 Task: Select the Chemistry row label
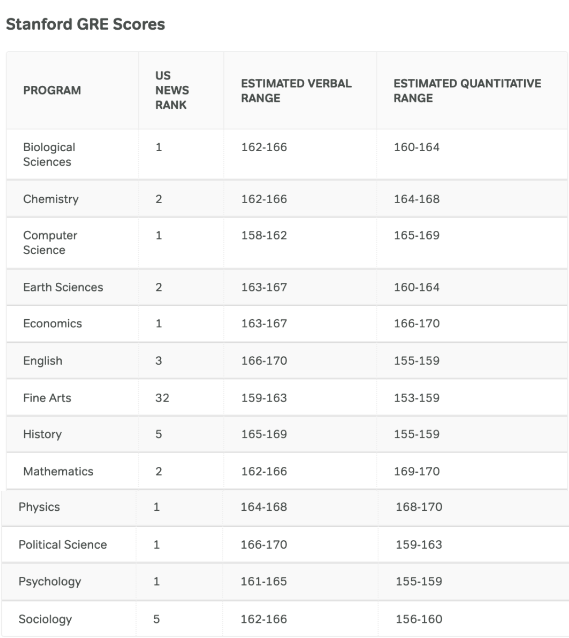[51, 199]
